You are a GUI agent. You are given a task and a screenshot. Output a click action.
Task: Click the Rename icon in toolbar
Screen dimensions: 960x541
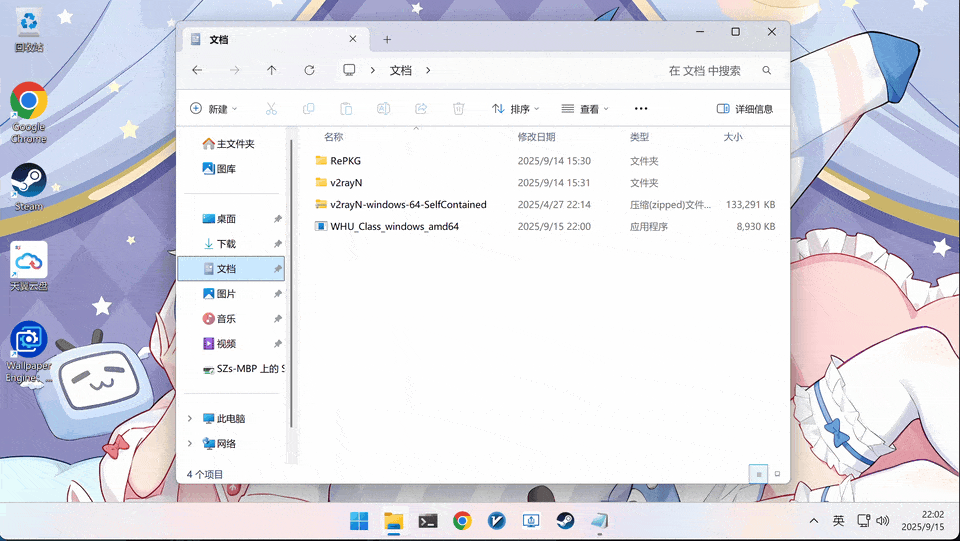tap(383, 109)
